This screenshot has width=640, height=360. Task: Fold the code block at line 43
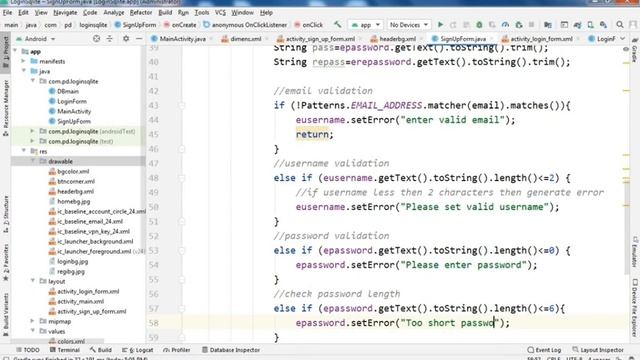(x=182, y=105)
